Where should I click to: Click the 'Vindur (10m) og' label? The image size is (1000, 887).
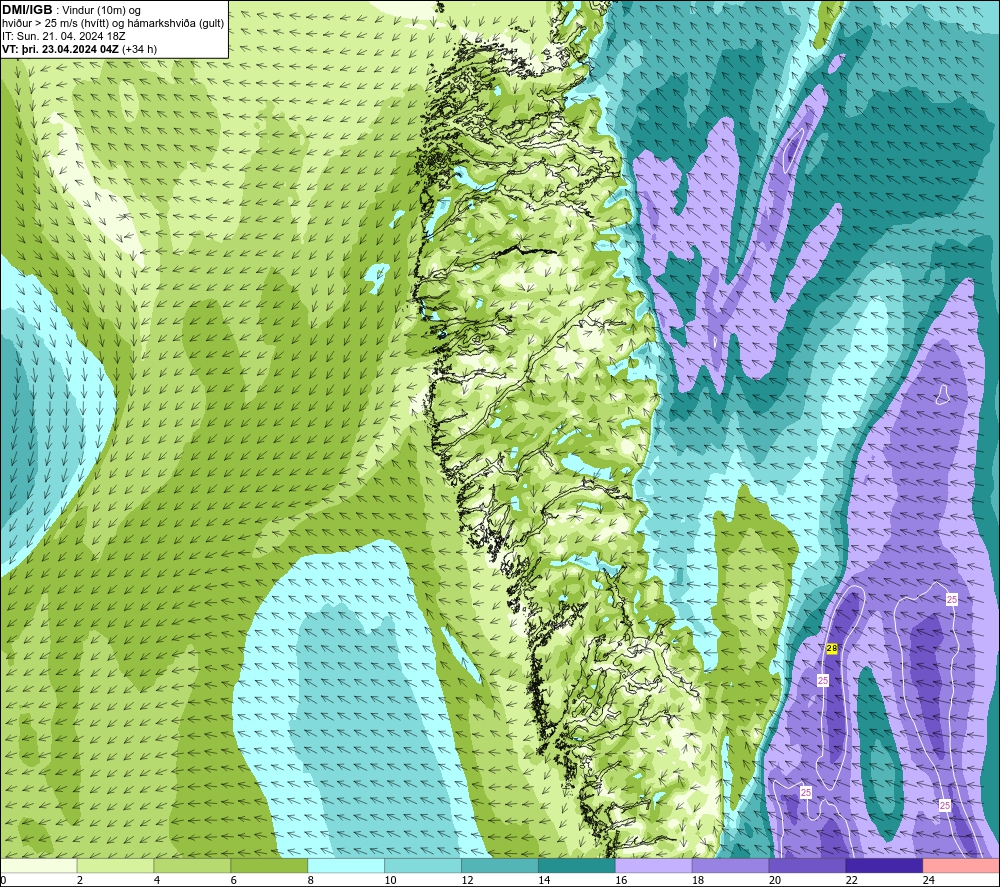(101, 10)
